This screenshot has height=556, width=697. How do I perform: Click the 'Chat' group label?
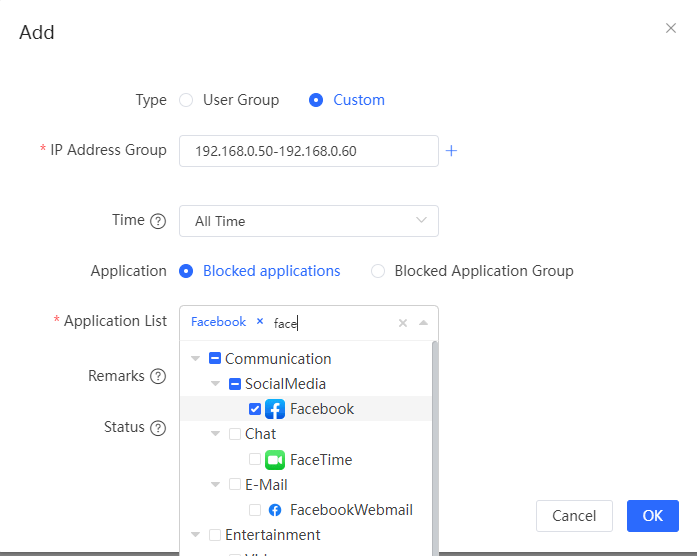(x=260, y=434)
